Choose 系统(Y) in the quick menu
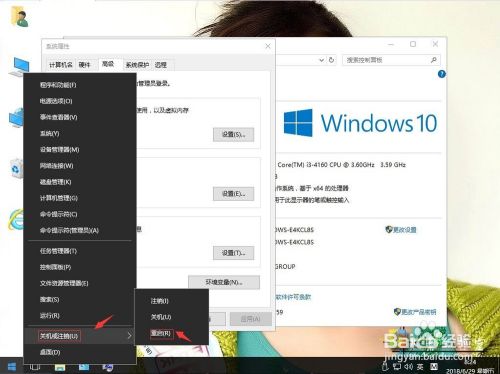The image size is (500, 374). pyautogui.click(x=80, y=133)
